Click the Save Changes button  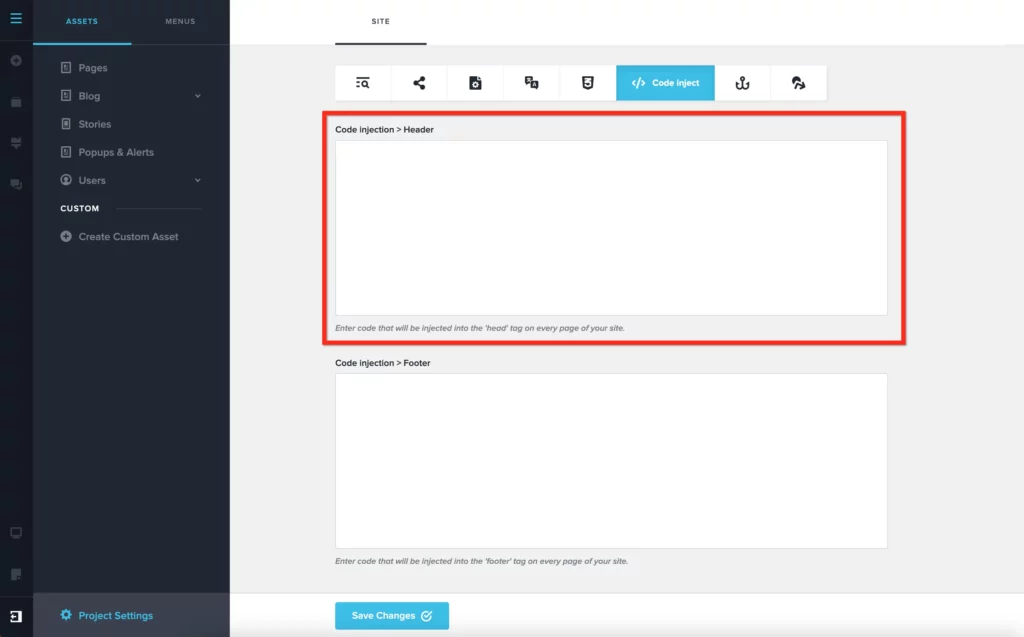point(392,616)
